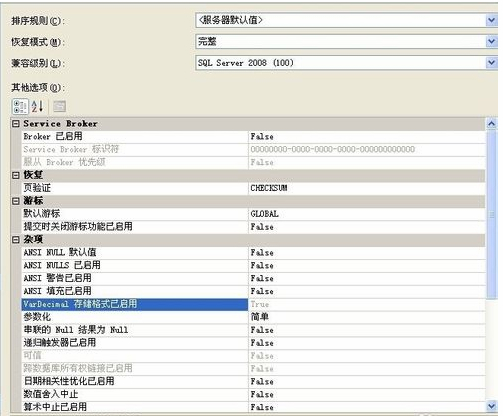This screenshot has width=503, height=416.
Task: Click the CHECKSUM value
Action: pos(269,188)
